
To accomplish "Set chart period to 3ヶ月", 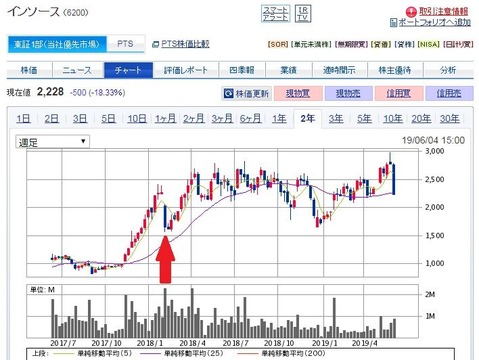I will coord(222,119).
